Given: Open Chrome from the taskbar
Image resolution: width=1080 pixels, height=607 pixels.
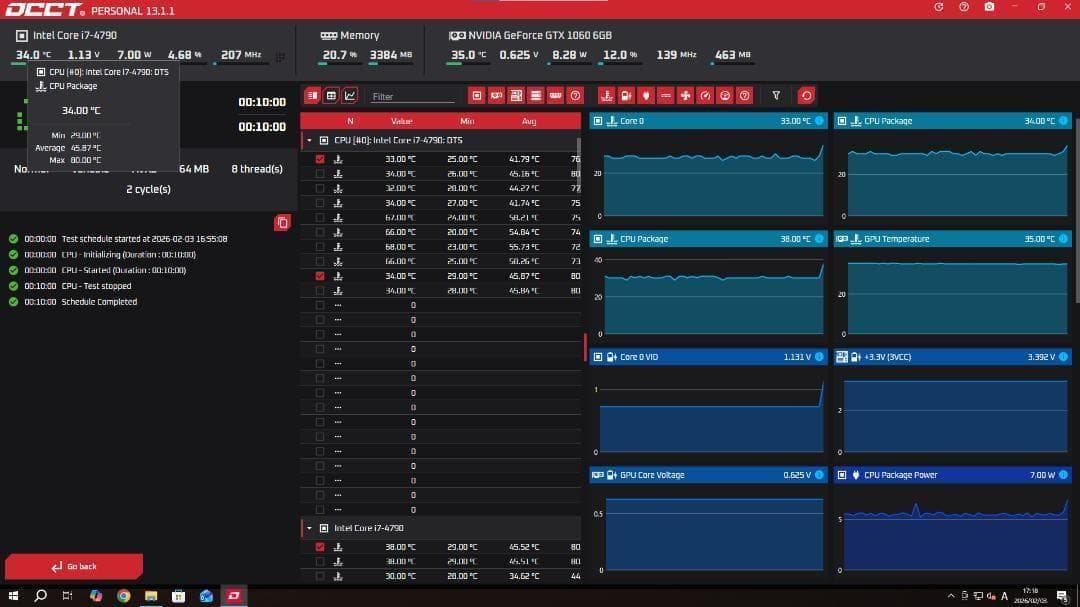Looking at the screenshot, I should [123, 596].
